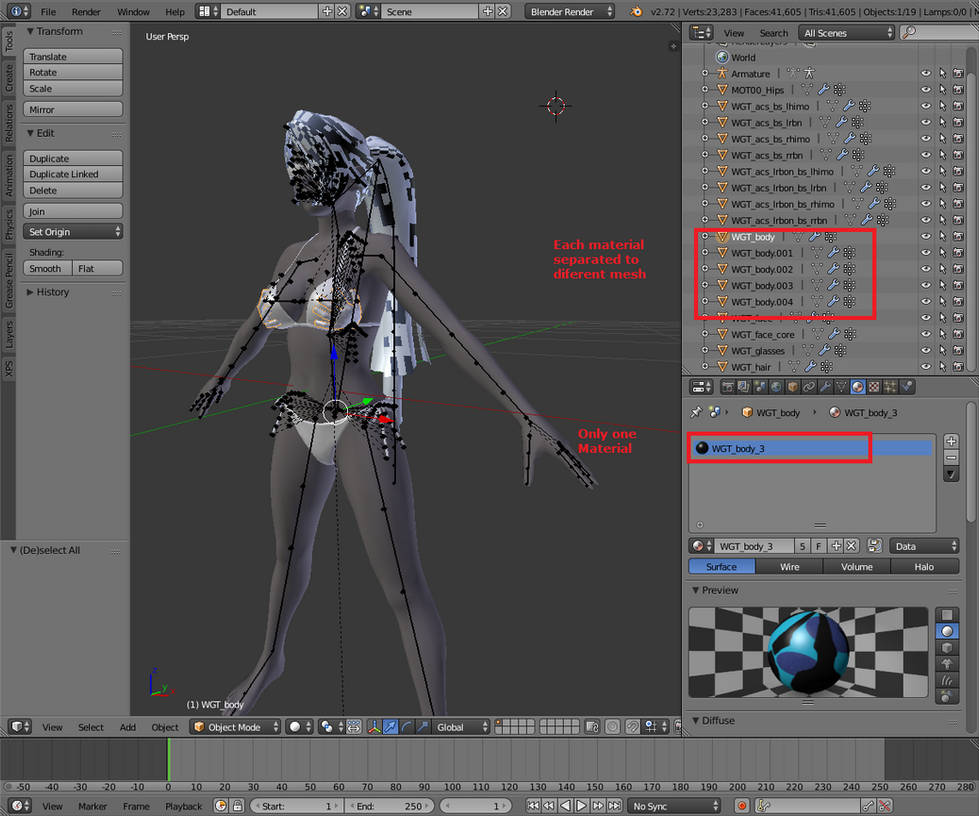Click the Duplicate Linked button

[72, 174]
